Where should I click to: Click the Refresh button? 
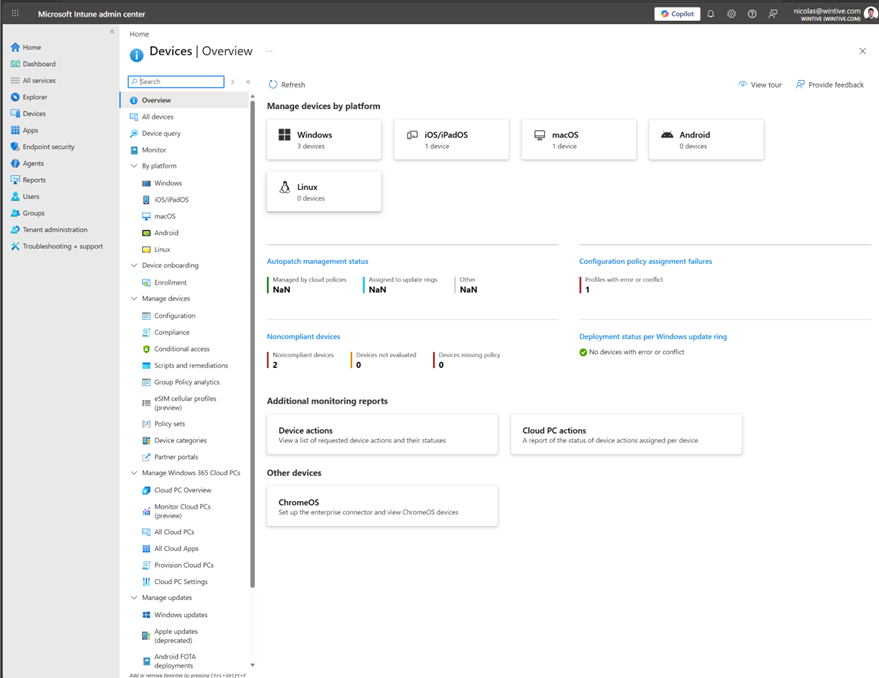point(288,84)
